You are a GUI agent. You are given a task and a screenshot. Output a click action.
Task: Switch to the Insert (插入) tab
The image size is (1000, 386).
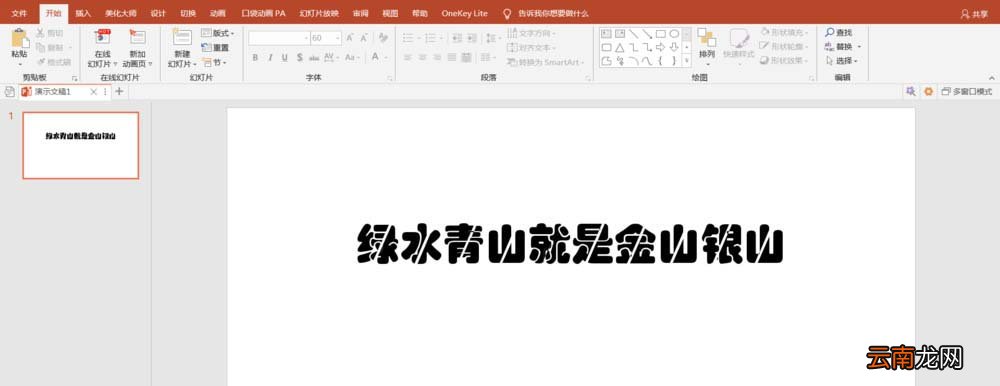pos(83,13)
